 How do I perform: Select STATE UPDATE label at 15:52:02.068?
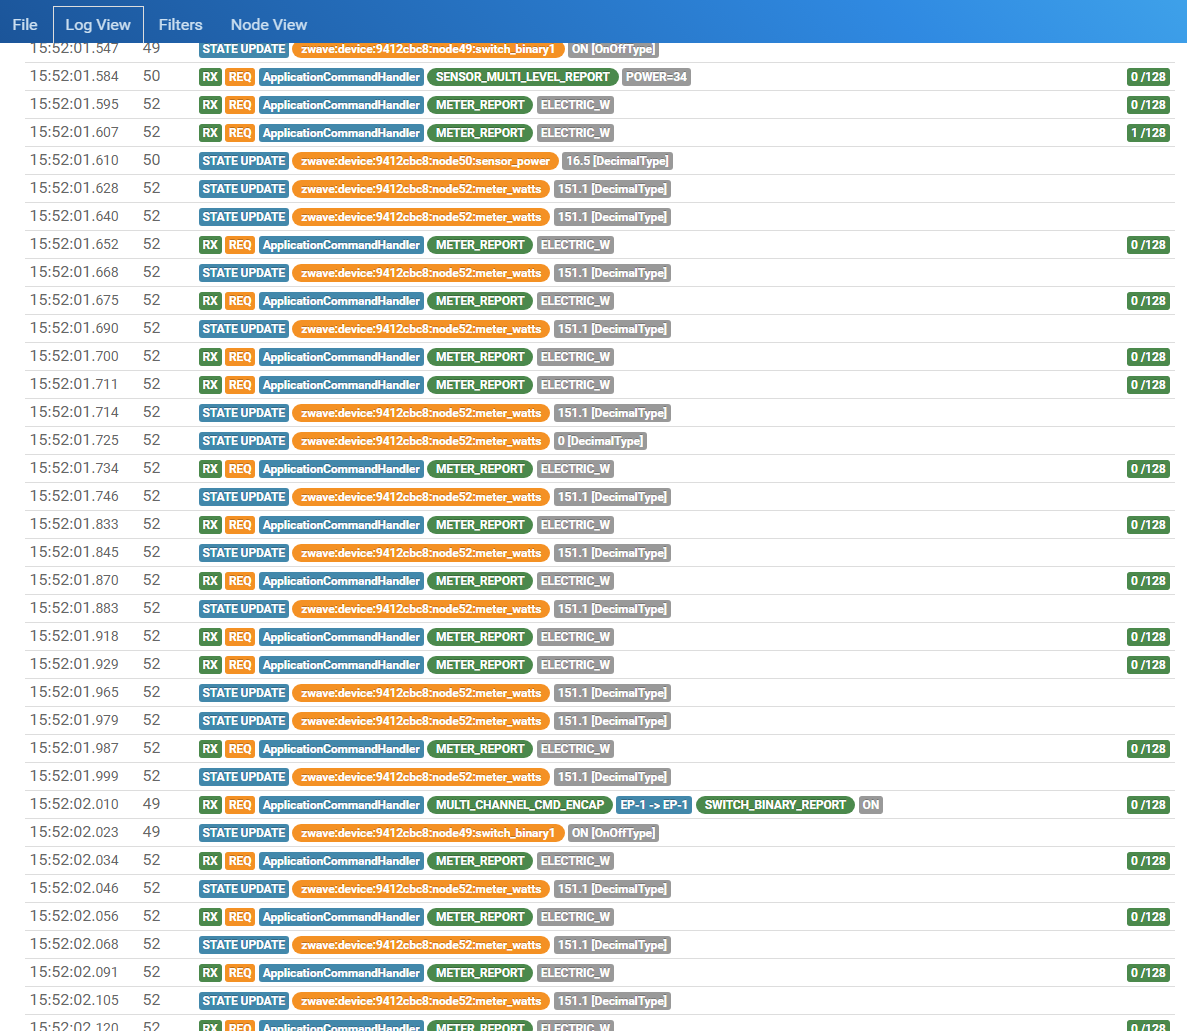tap(244, 945)
